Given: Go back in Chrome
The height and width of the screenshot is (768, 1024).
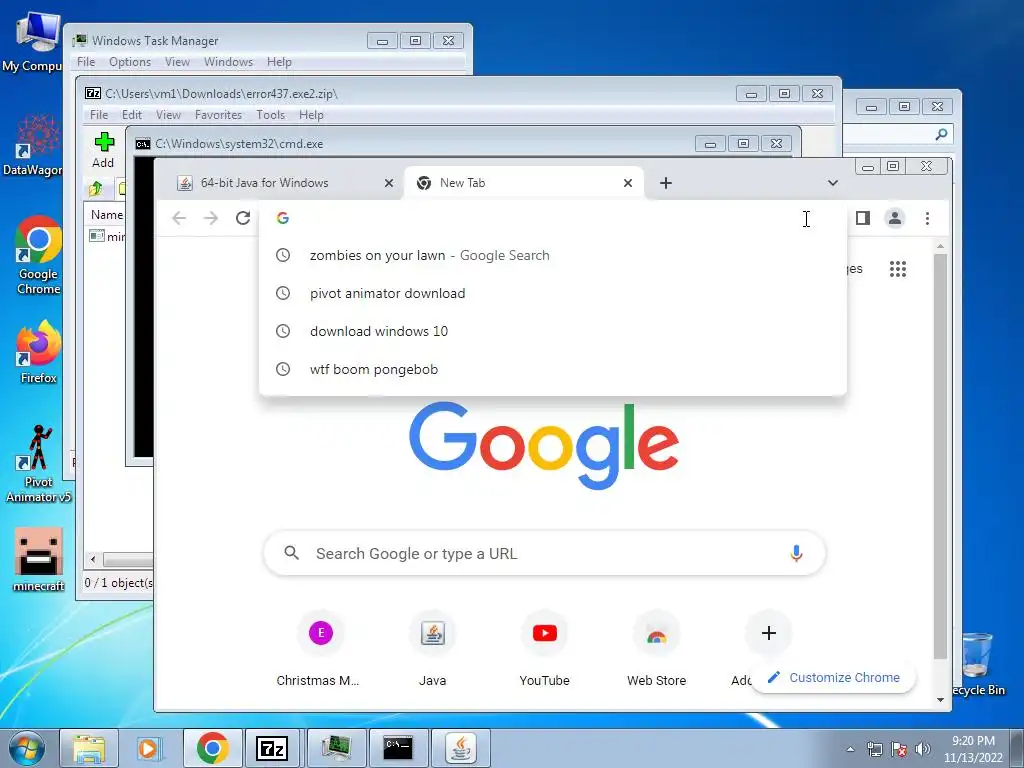Looking at the screenshot, I should click(x=179, y=218).
